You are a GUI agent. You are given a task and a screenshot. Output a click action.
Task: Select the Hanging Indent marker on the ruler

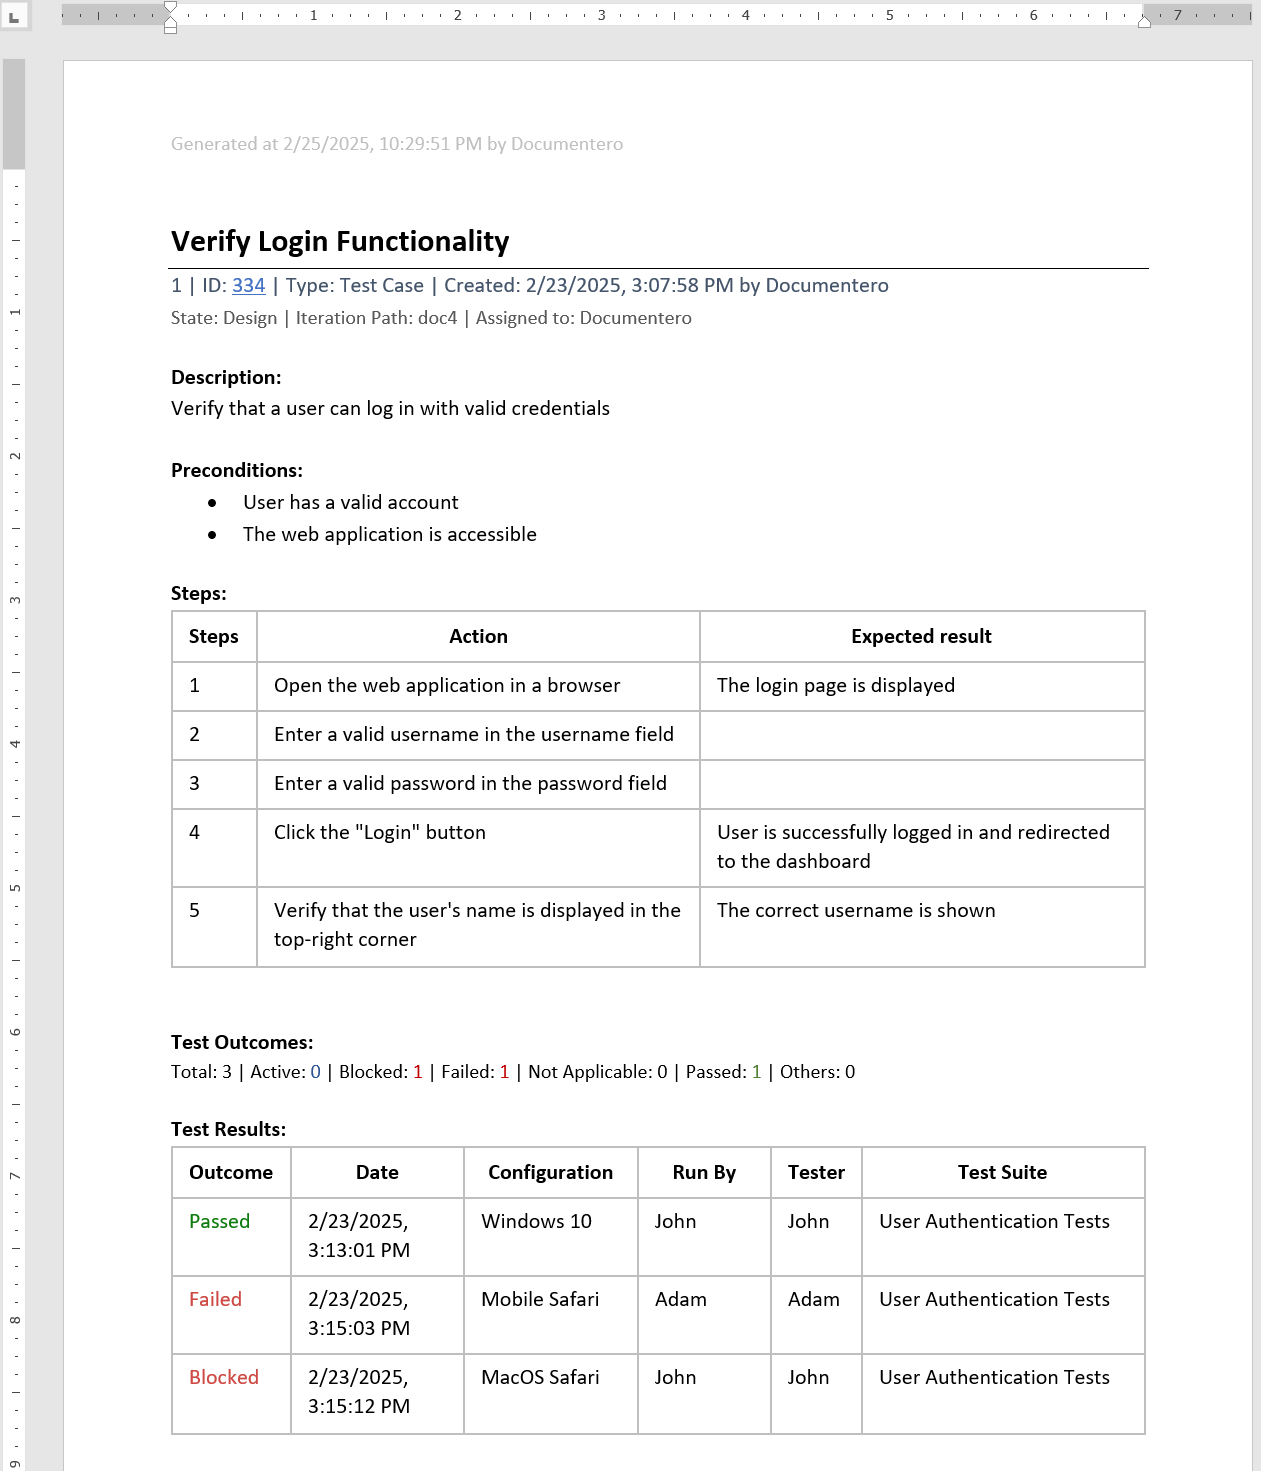pos(169,20)
